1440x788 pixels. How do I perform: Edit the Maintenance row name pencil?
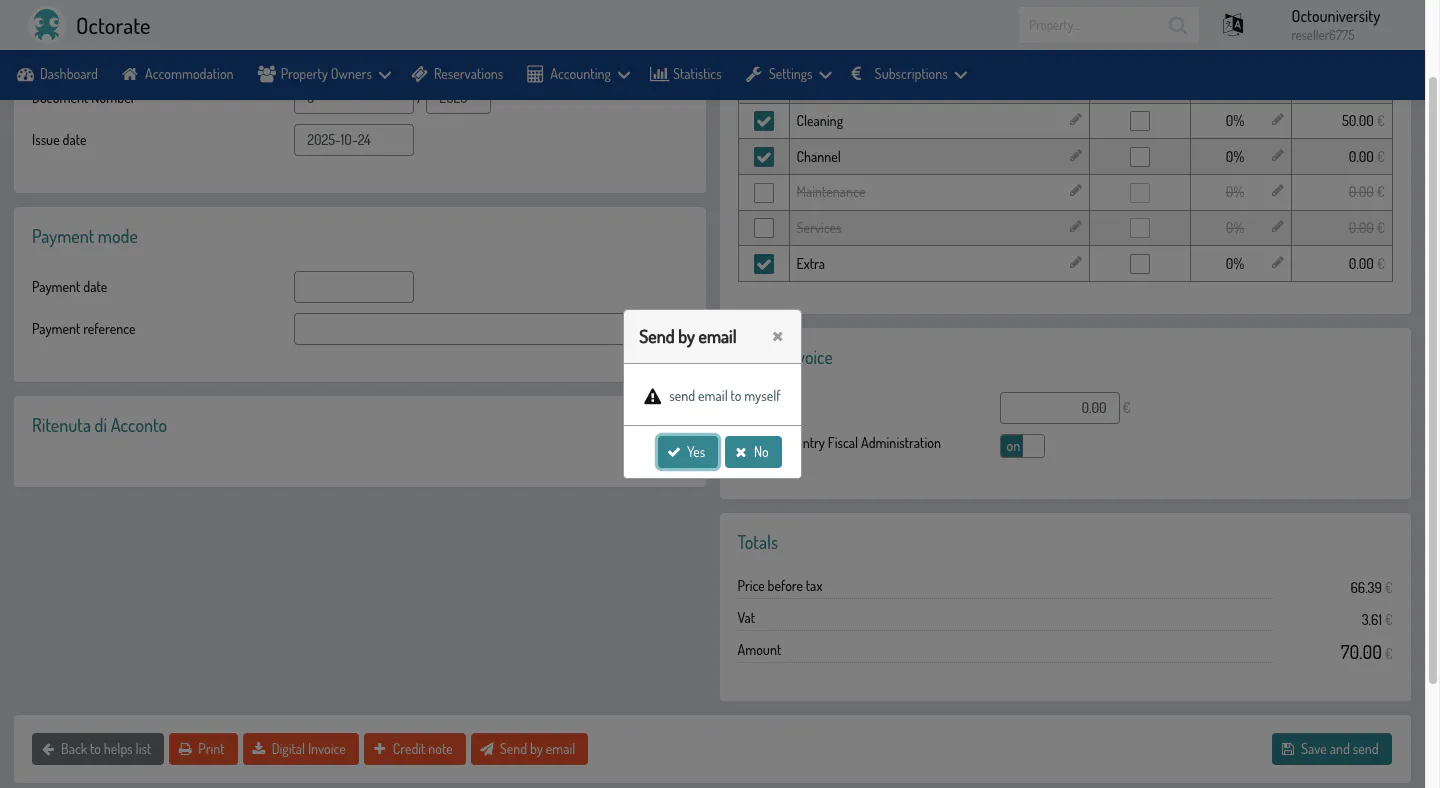coord(1075,191)
